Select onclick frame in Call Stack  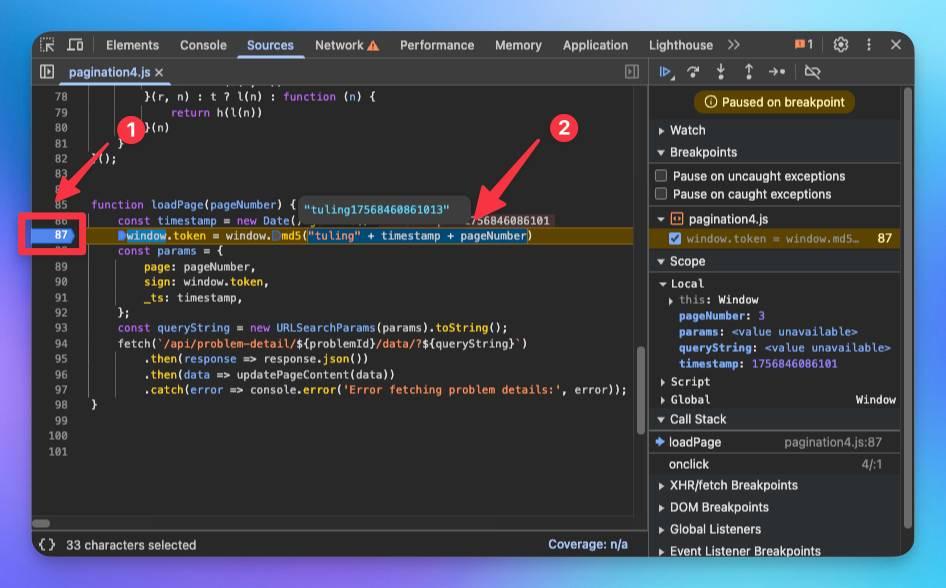tap(775, 464)
